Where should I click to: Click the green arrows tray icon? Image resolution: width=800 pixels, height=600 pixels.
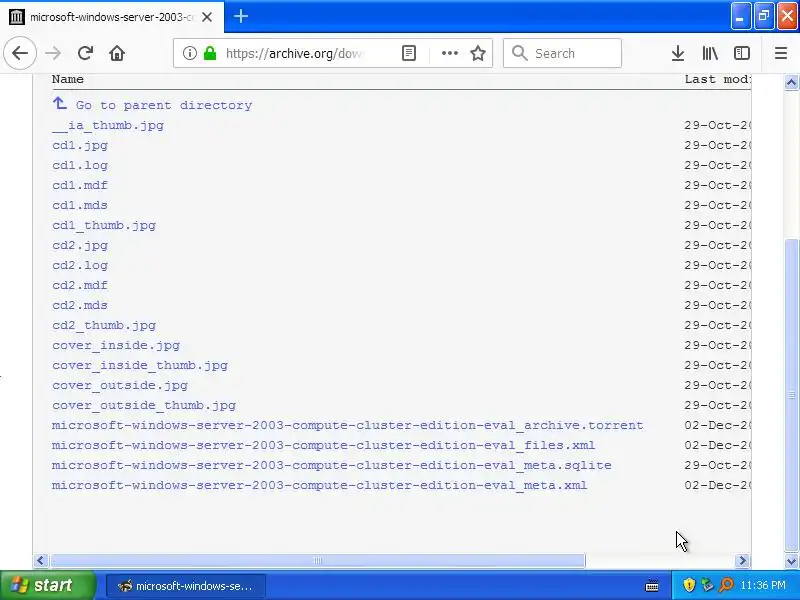(708, 585)
